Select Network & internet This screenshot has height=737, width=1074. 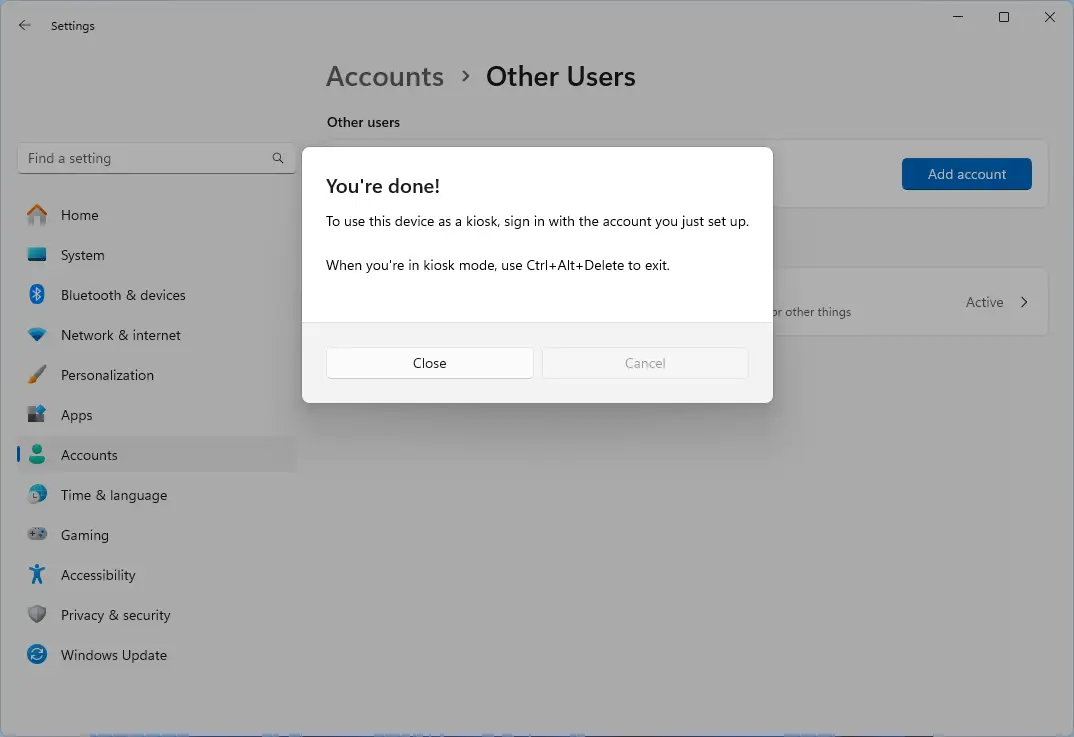tap(157, 335)
